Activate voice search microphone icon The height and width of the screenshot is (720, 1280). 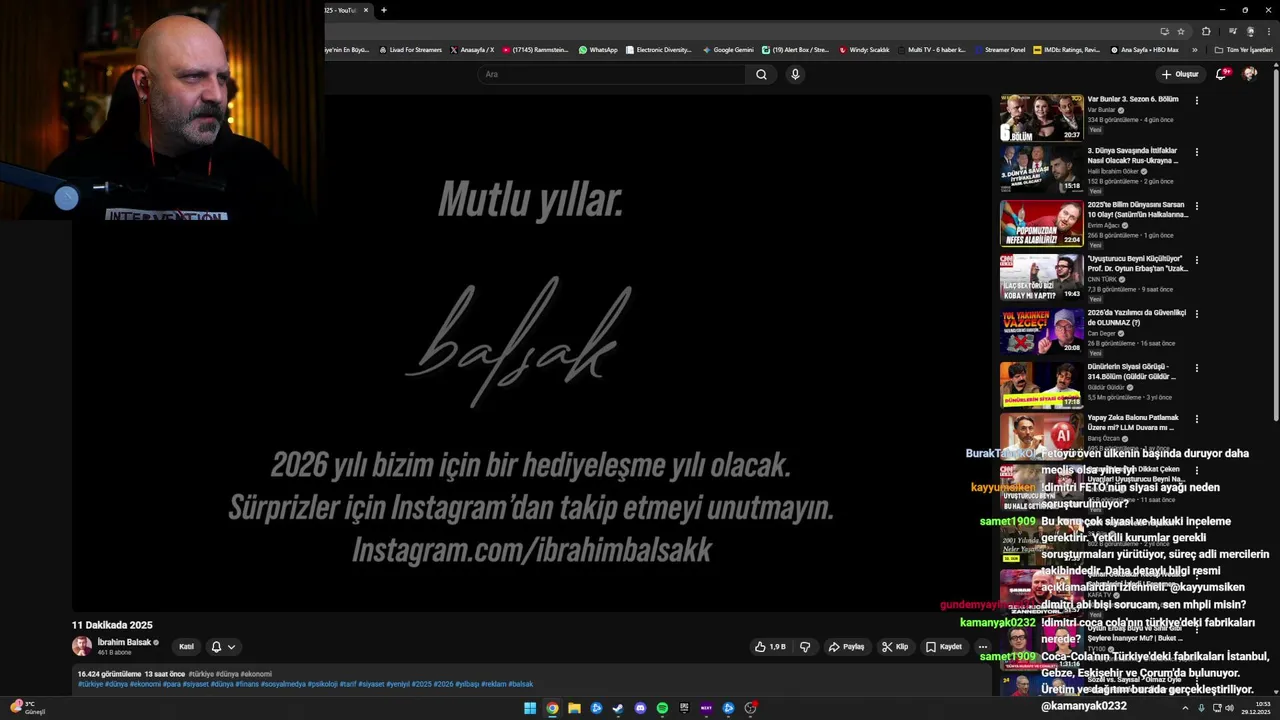pyautogui.click(x=795, y=74)
